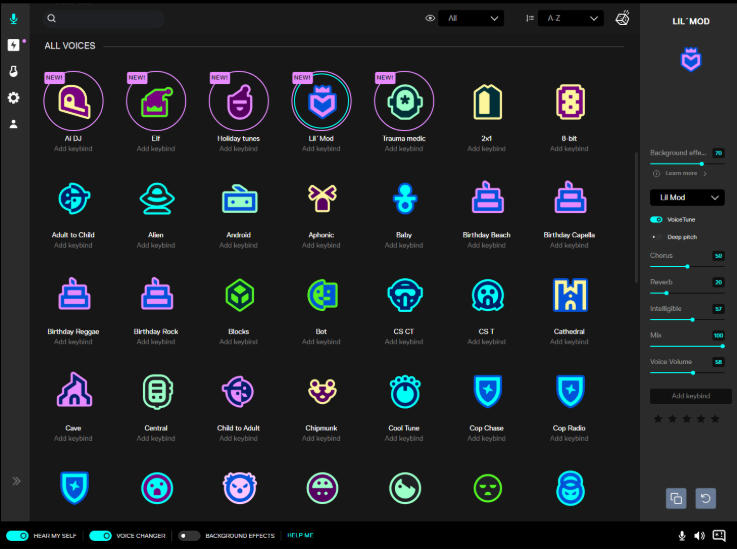Viewport: 737px width, 549px height.
Task: Adjust the Chorus slider
Action: (687, 267)
